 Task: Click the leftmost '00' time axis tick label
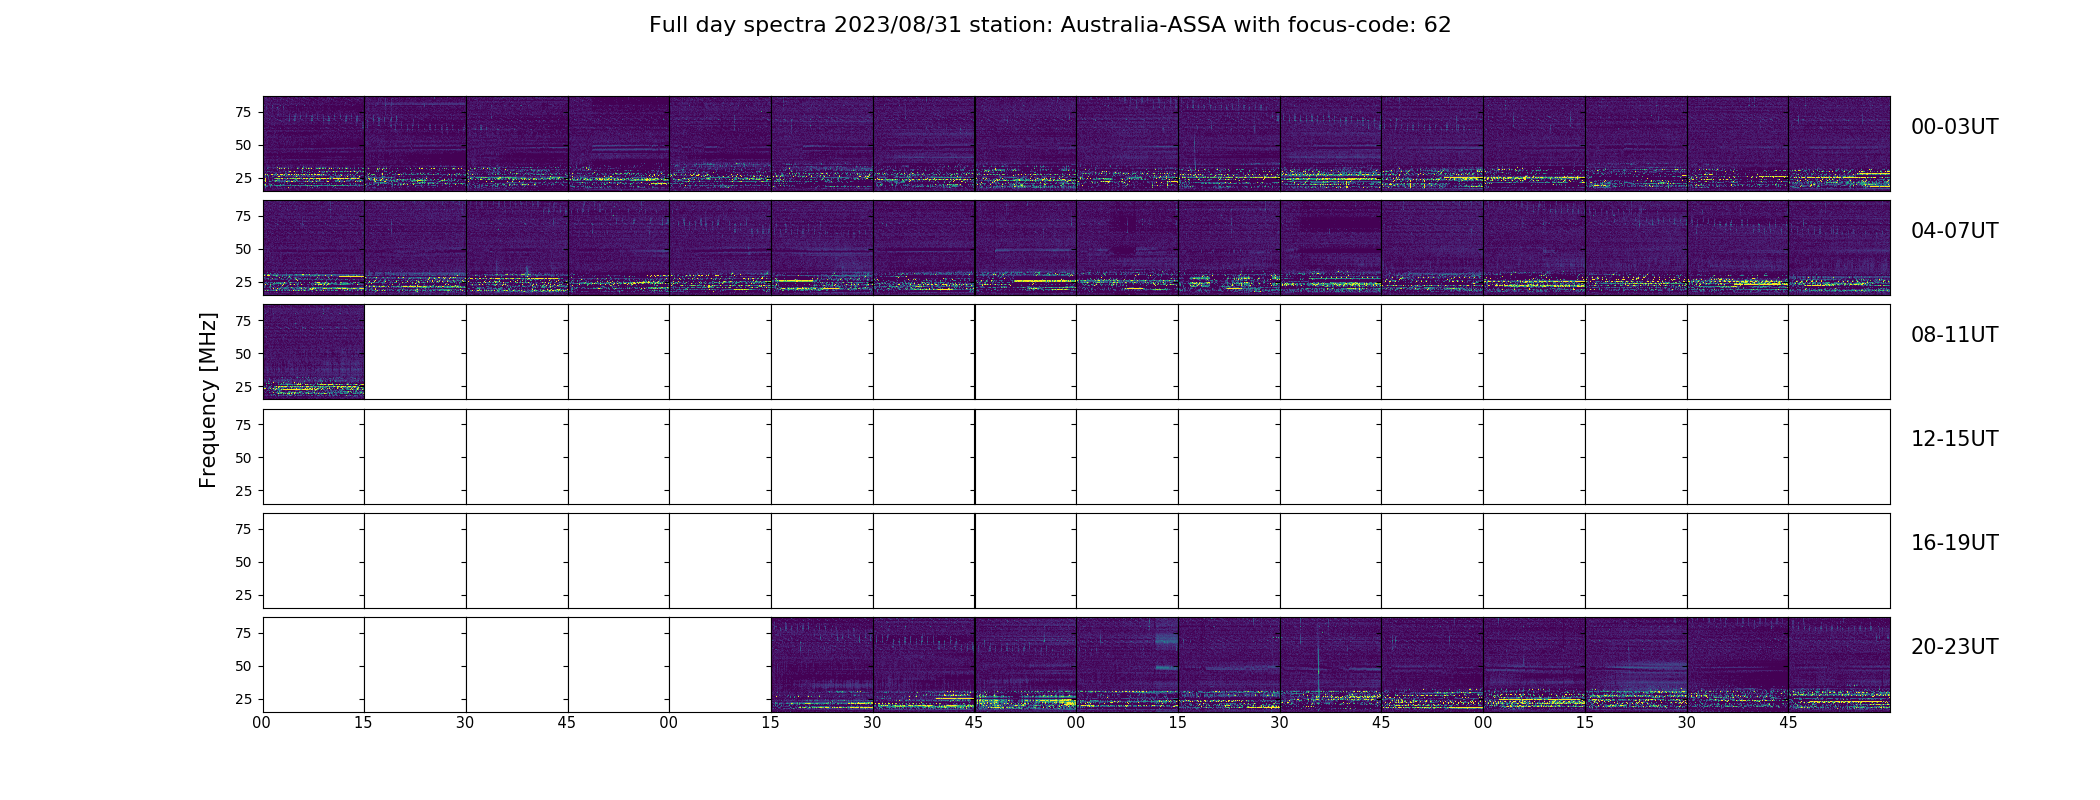click(x=262, y=723)
